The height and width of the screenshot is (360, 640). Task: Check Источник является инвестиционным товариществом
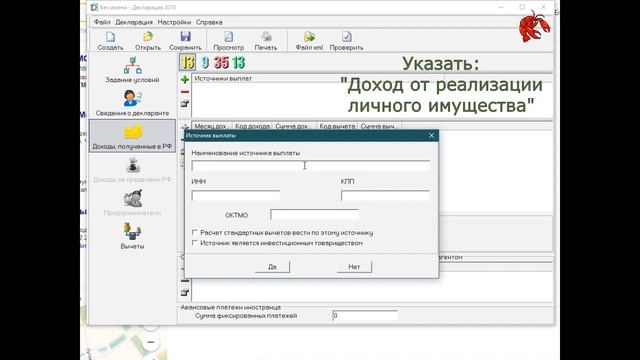tap(195, 243)
